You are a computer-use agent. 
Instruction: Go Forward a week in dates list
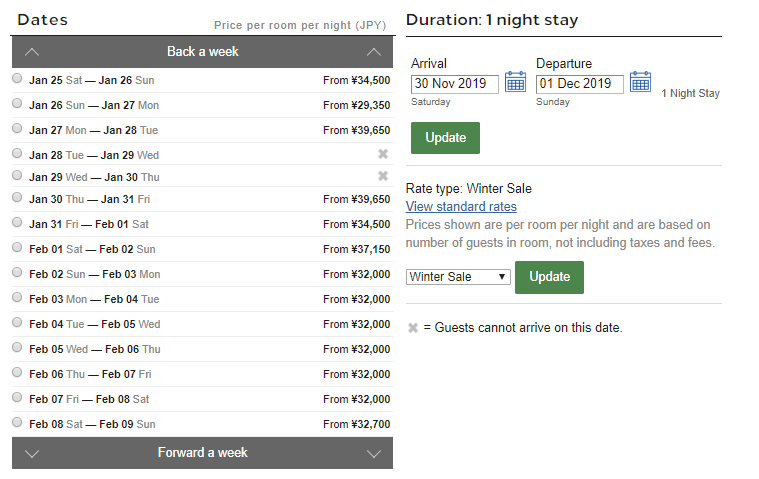pos(202,453)
